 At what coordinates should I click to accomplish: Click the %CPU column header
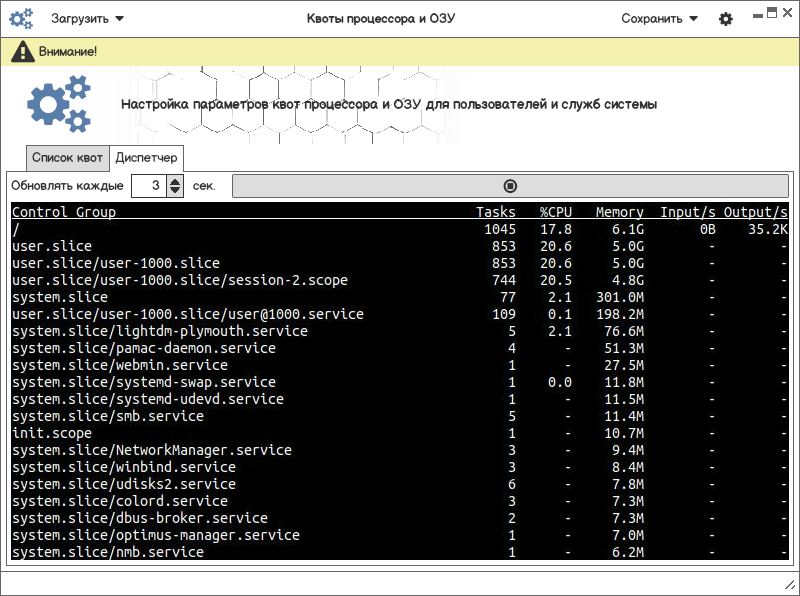pos(556,212)
